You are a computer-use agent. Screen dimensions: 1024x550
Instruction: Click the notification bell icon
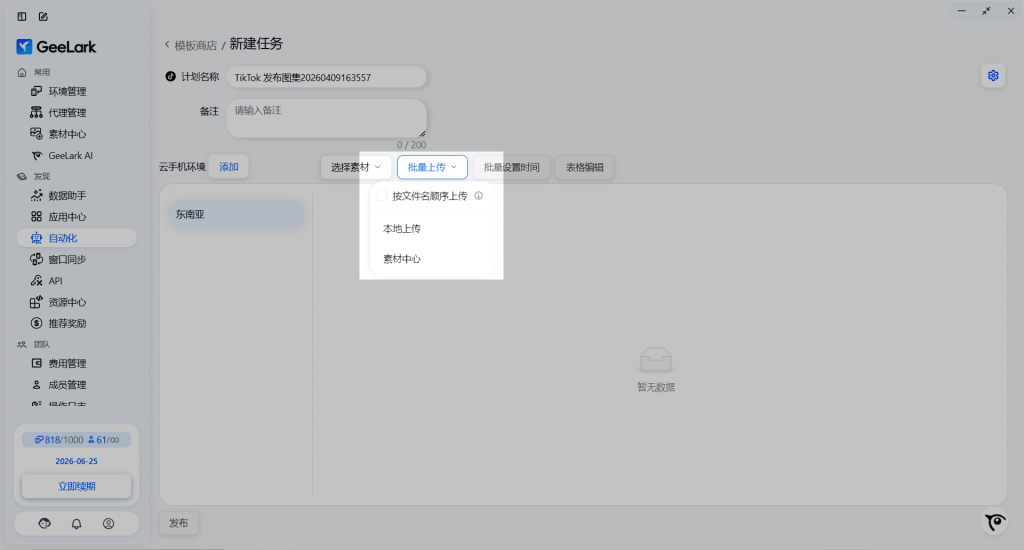tap(76, 523)
